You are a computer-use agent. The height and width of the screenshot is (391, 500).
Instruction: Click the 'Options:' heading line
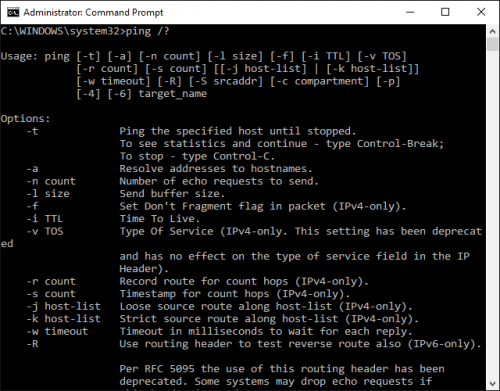tap(25, 119)
